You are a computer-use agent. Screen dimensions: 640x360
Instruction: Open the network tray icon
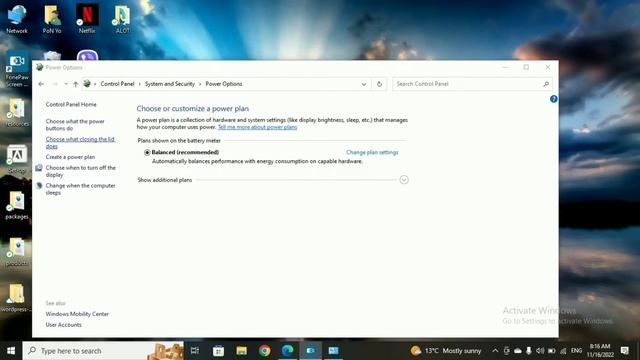[563, 351]
